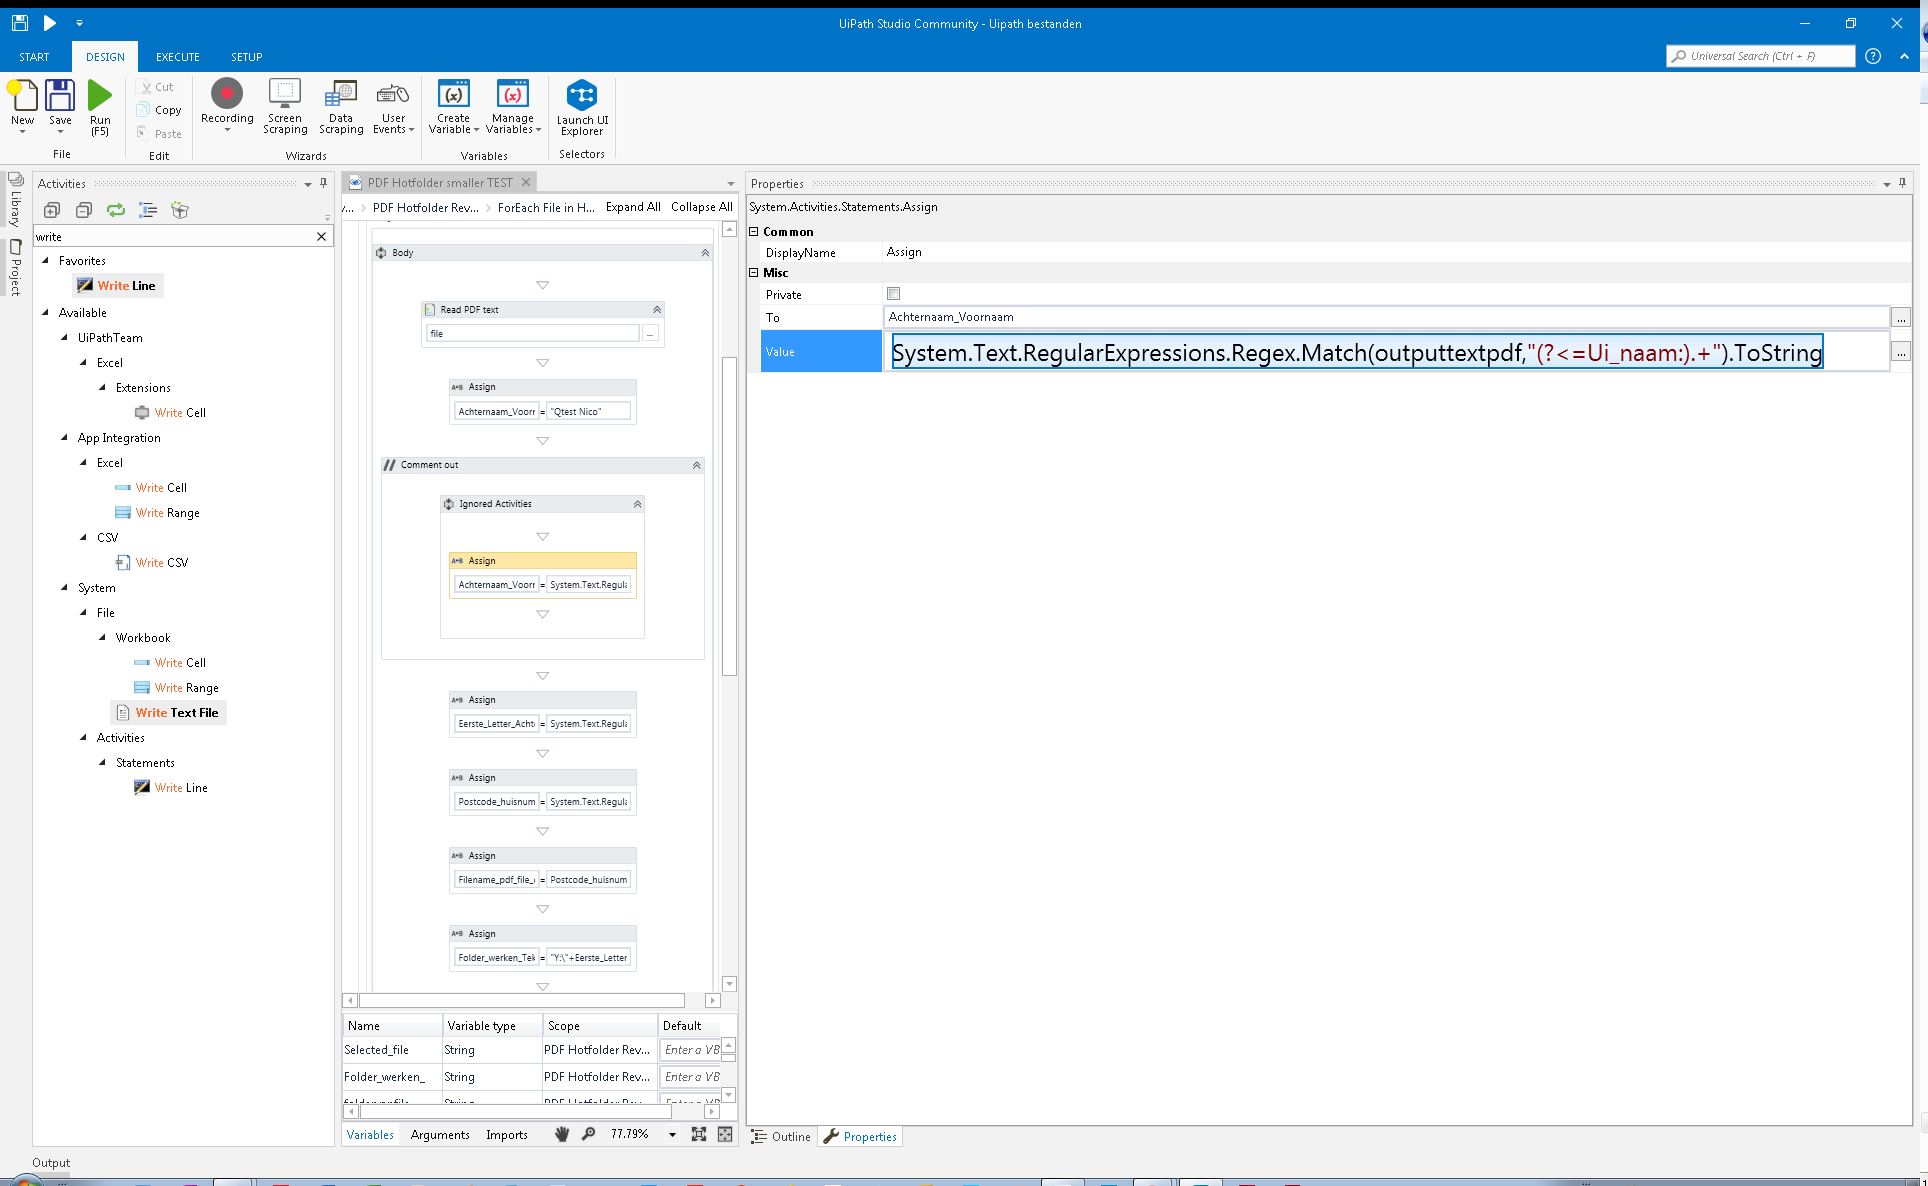Image resolution: width=1928 pixels, height=1186 pixels.
Task: Click Expand All in designer
Action: [x=632, y=207]
